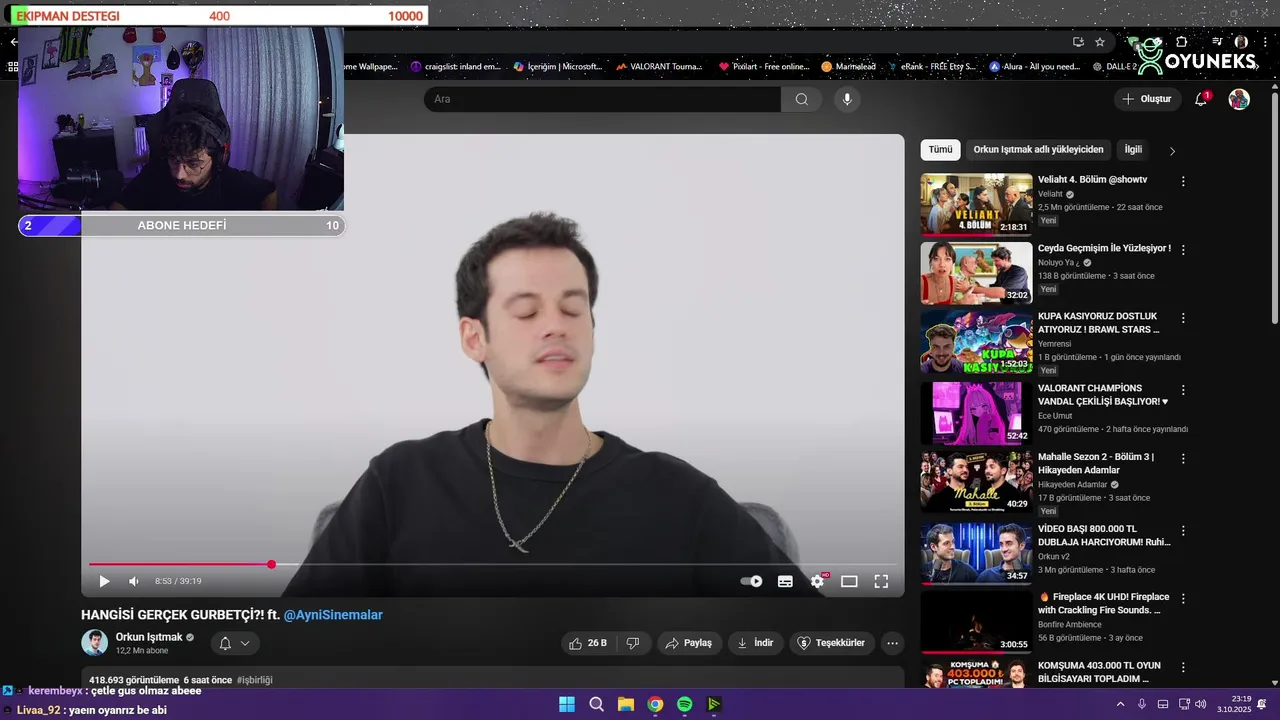Like the video with the 26 B thumbs up
This screenshot has height=720, width=1280.
[x=589, y=643]
